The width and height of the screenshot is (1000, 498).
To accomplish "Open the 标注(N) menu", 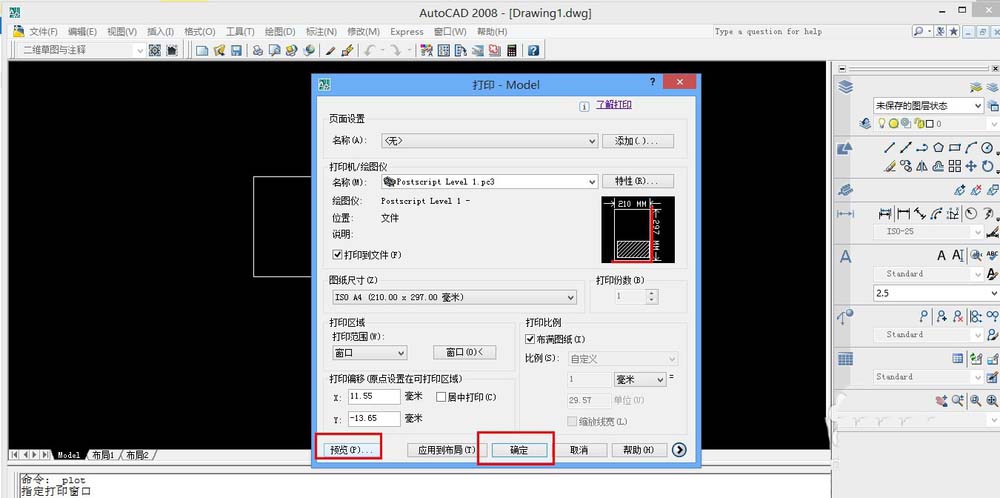I will (x=321, y=31).
